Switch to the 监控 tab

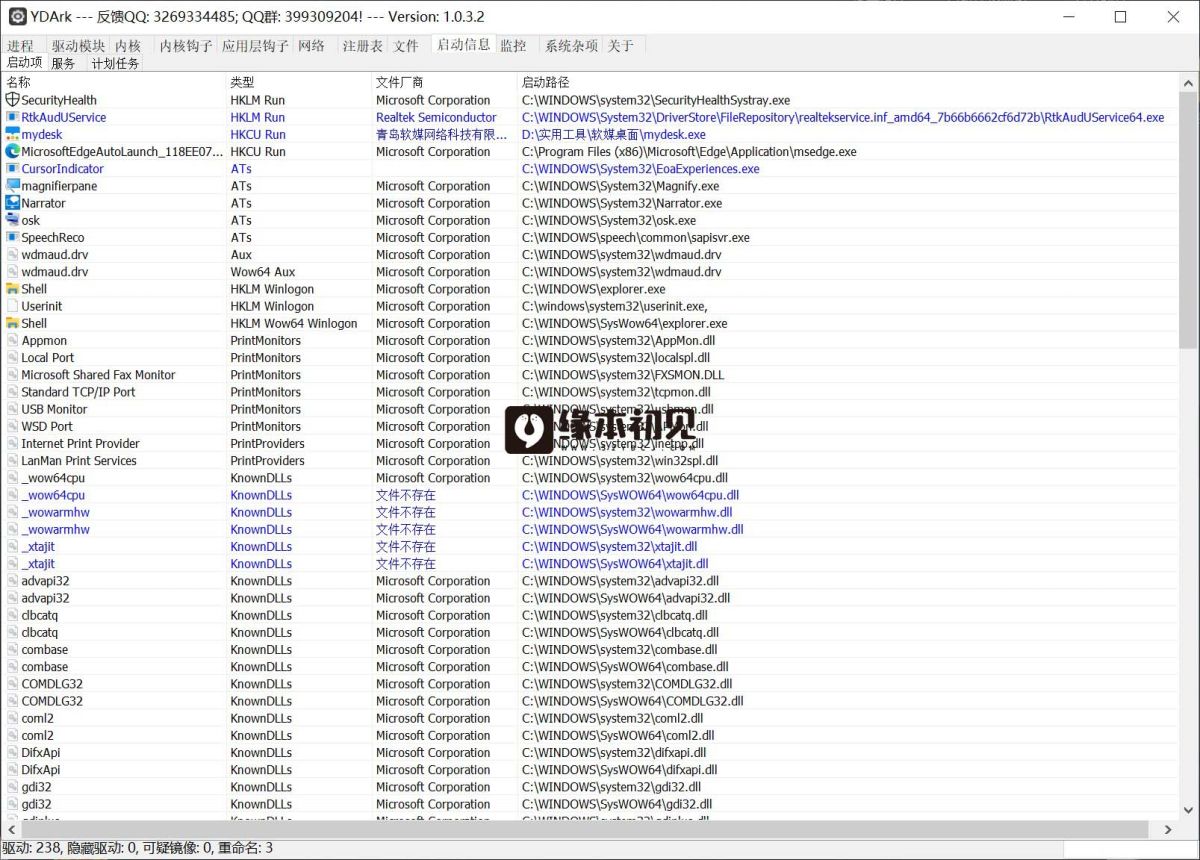point(513,46)
